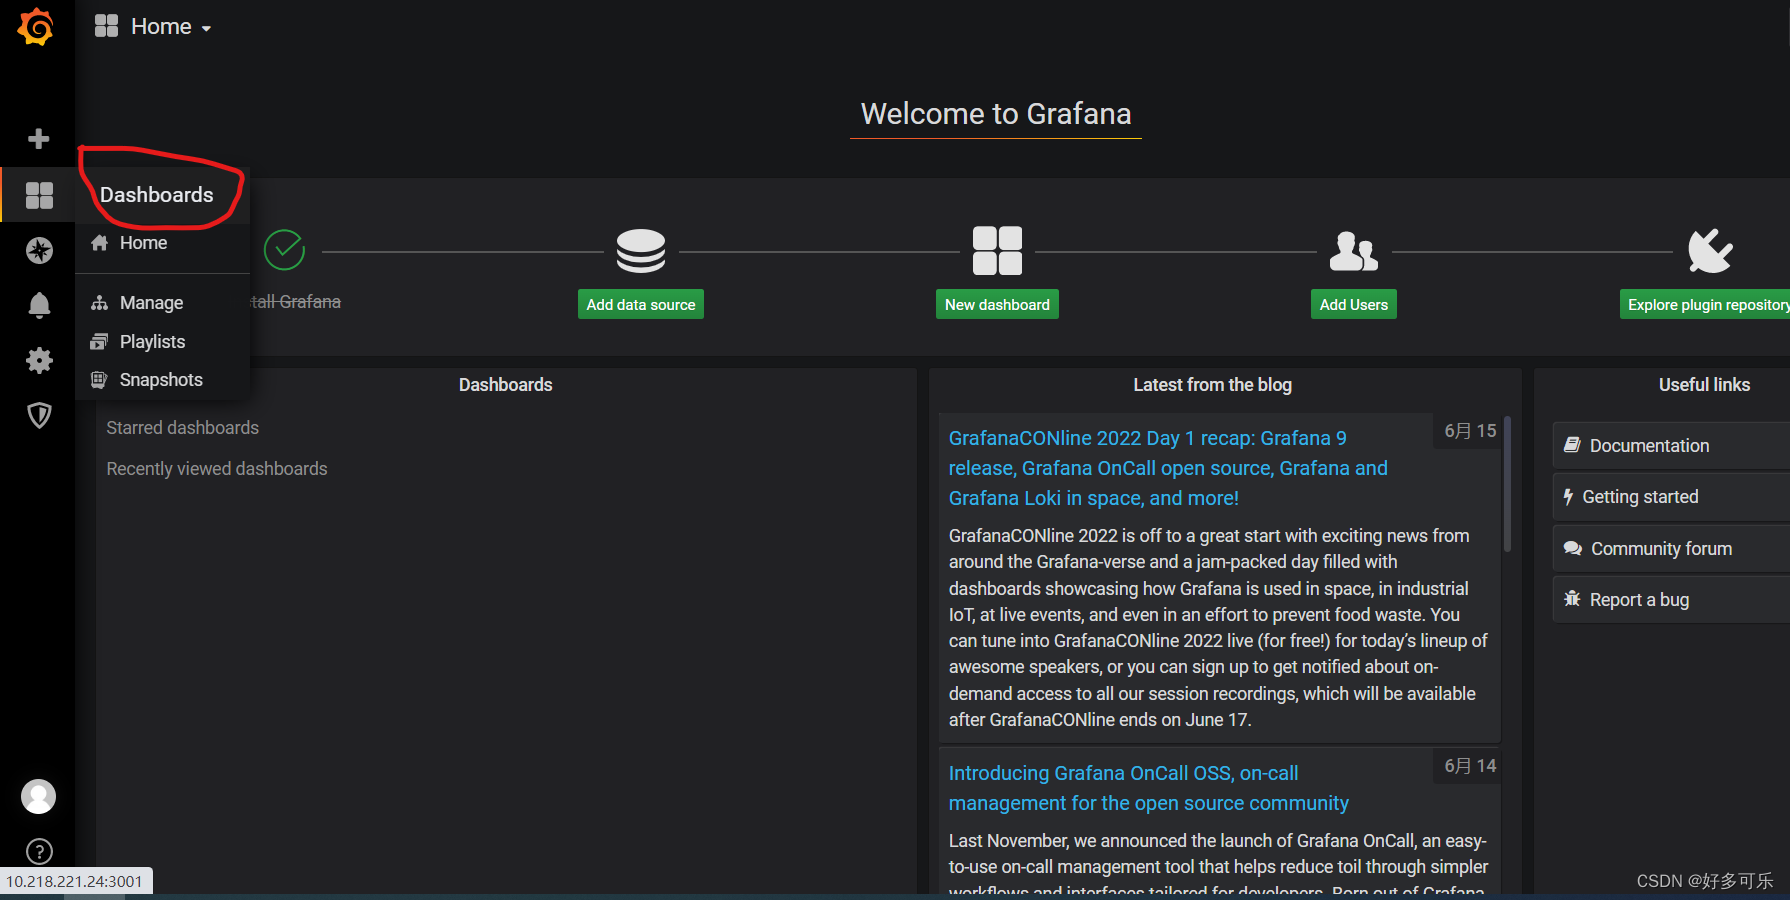The height and width of the screenshot is (900, 1790).
Task: Open the Explore compass icon
Action: click(x=39, y=250)
